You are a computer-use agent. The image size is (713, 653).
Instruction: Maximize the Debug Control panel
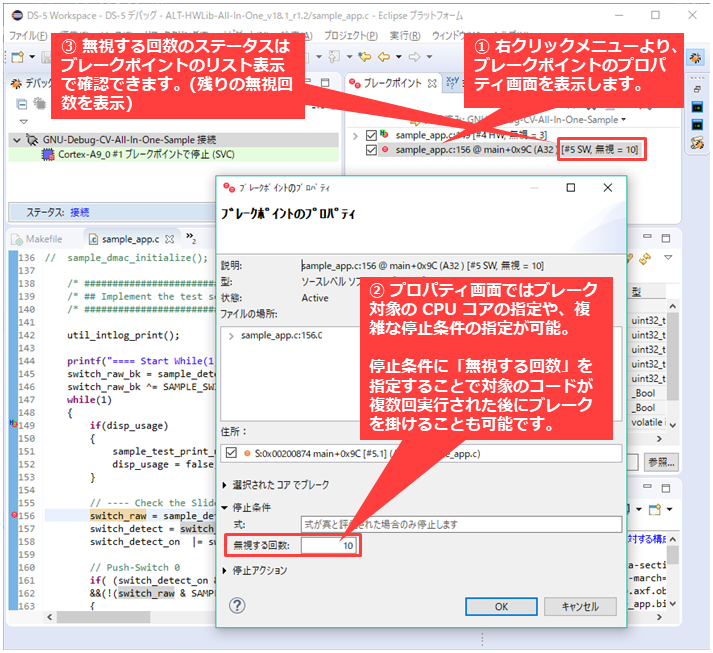pos(325,83)
